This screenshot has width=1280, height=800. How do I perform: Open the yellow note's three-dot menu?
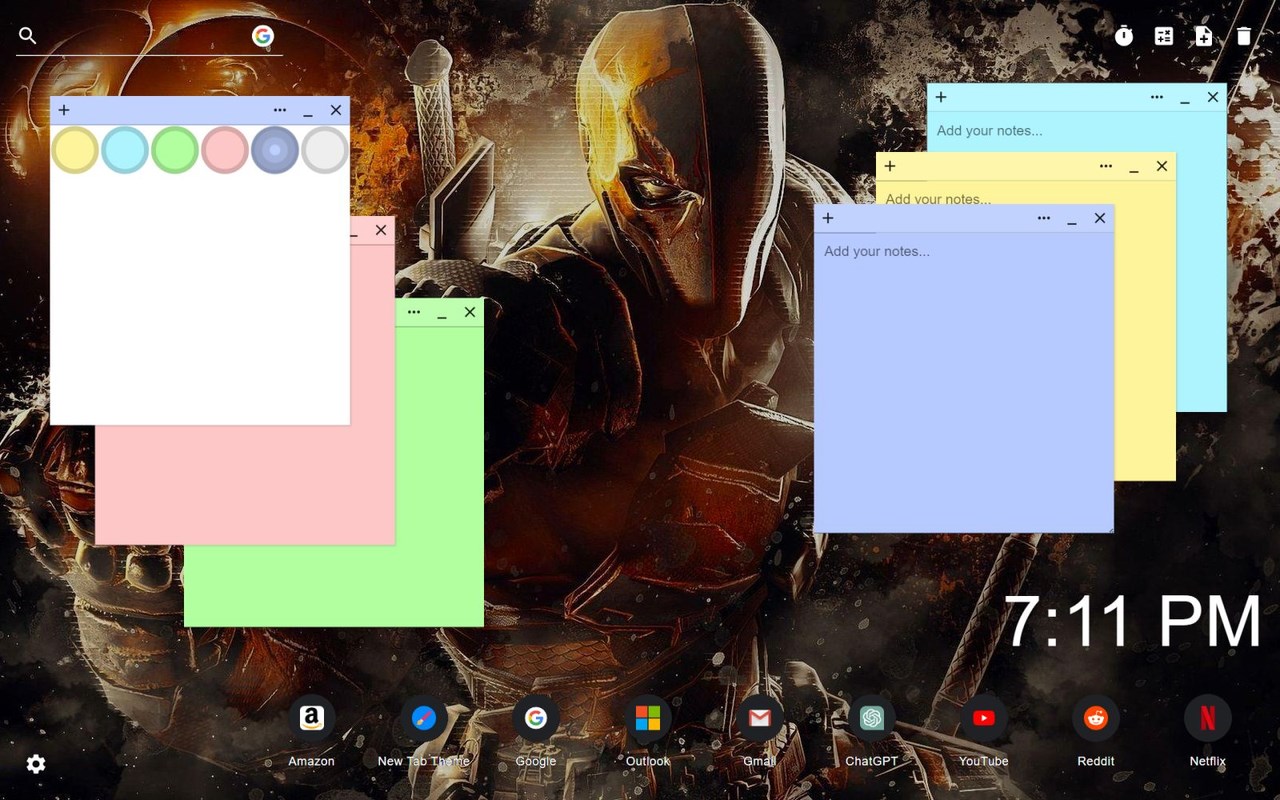[x=1106, y=166]
